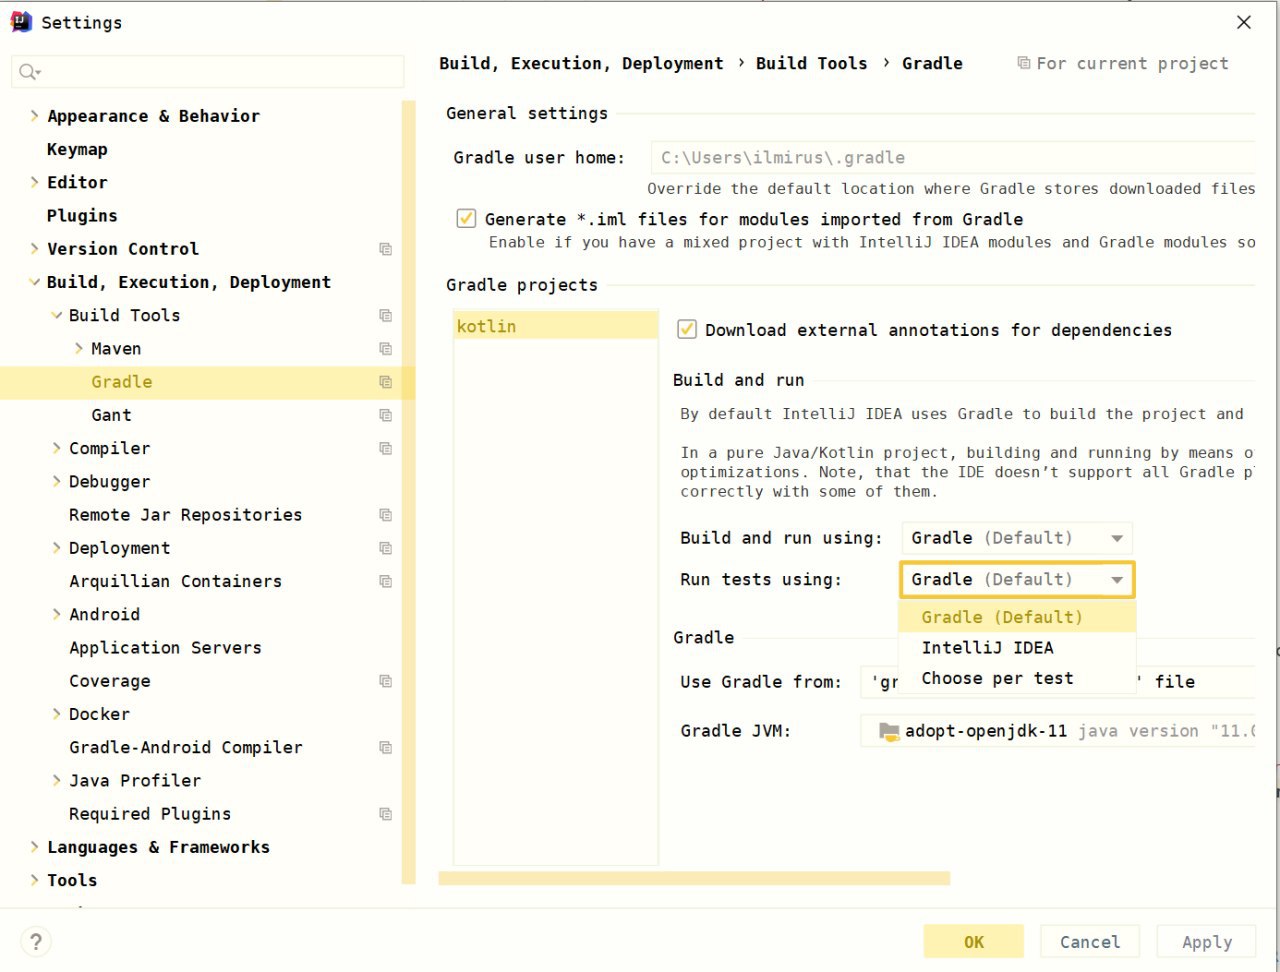Click project-level icon beside Build Tools

coord(385,315)
